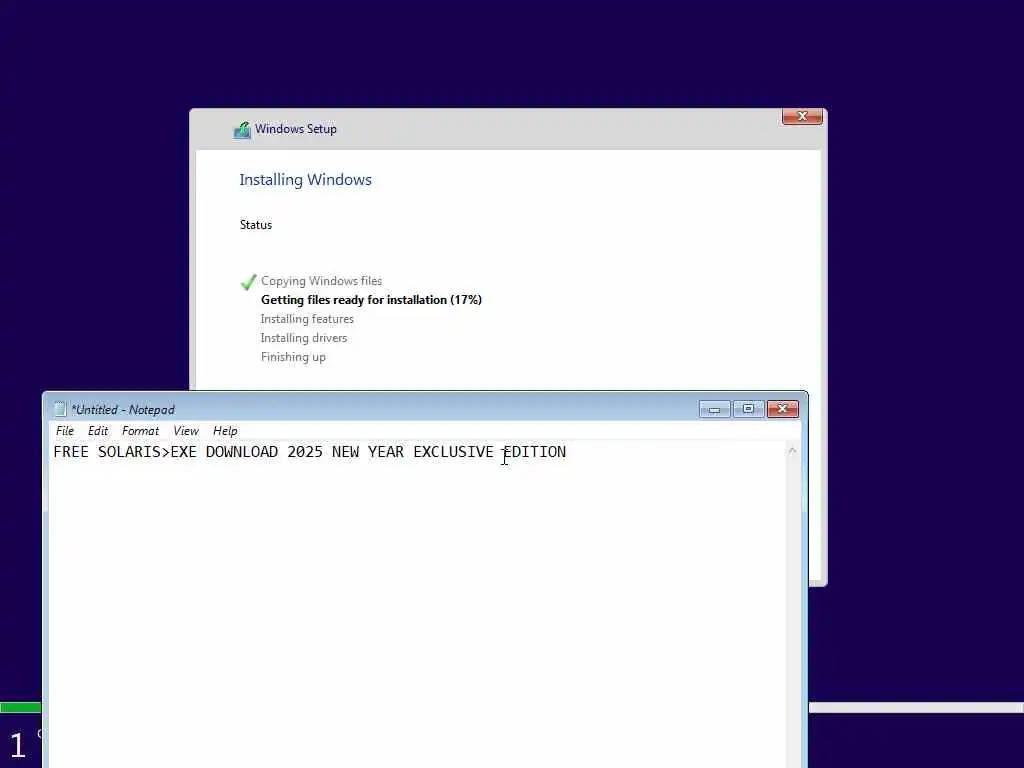Click the Notepad scrollbar up arrow
This screenshot has height=768, width=1024.
(792, 451)
